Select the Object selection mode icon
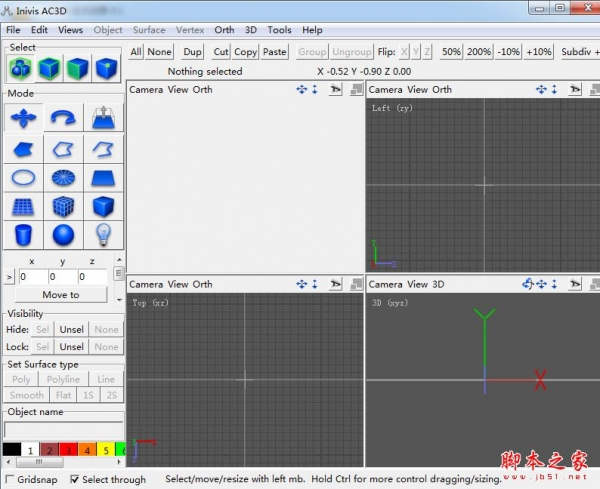This screenshot has height=489, width=600. [49, 68]
